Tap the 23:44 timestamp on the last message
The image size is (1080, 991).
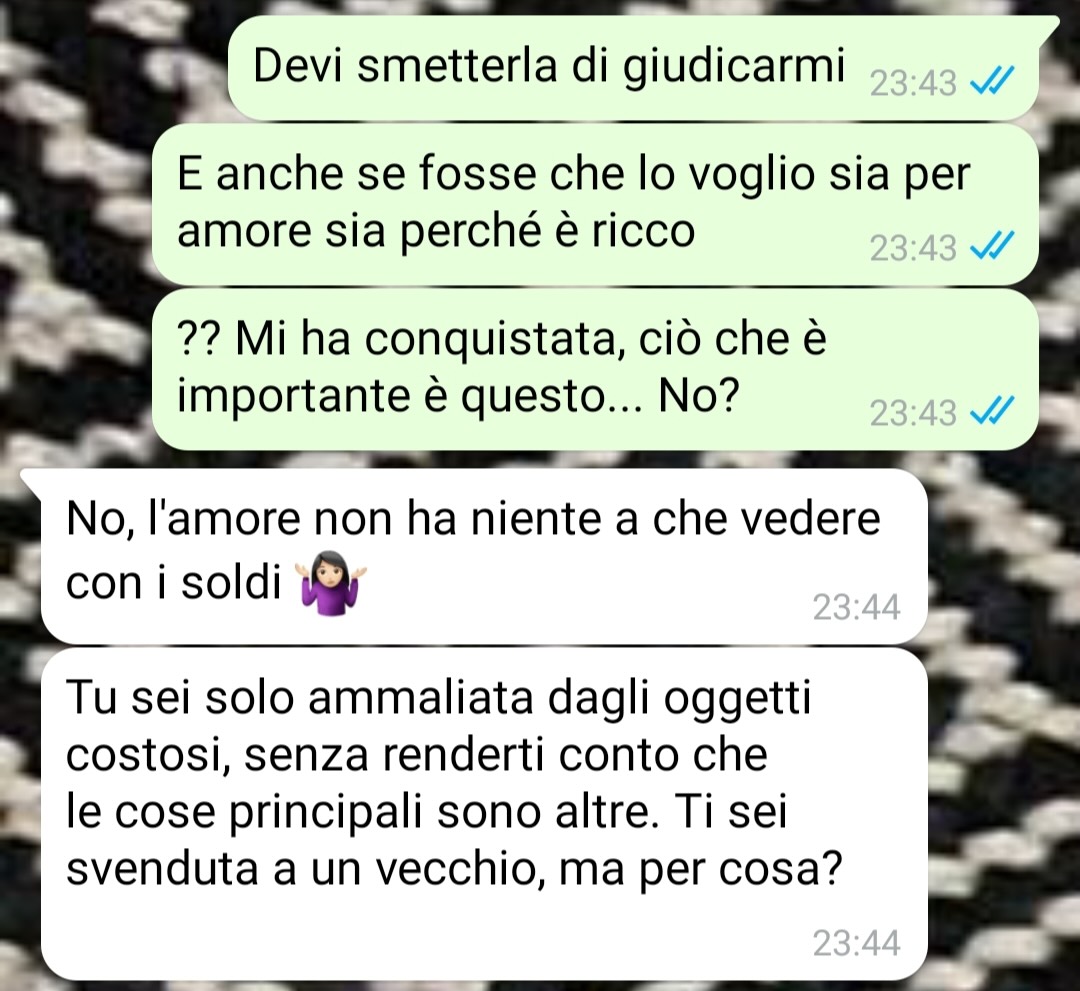click(x=856, y=943)
